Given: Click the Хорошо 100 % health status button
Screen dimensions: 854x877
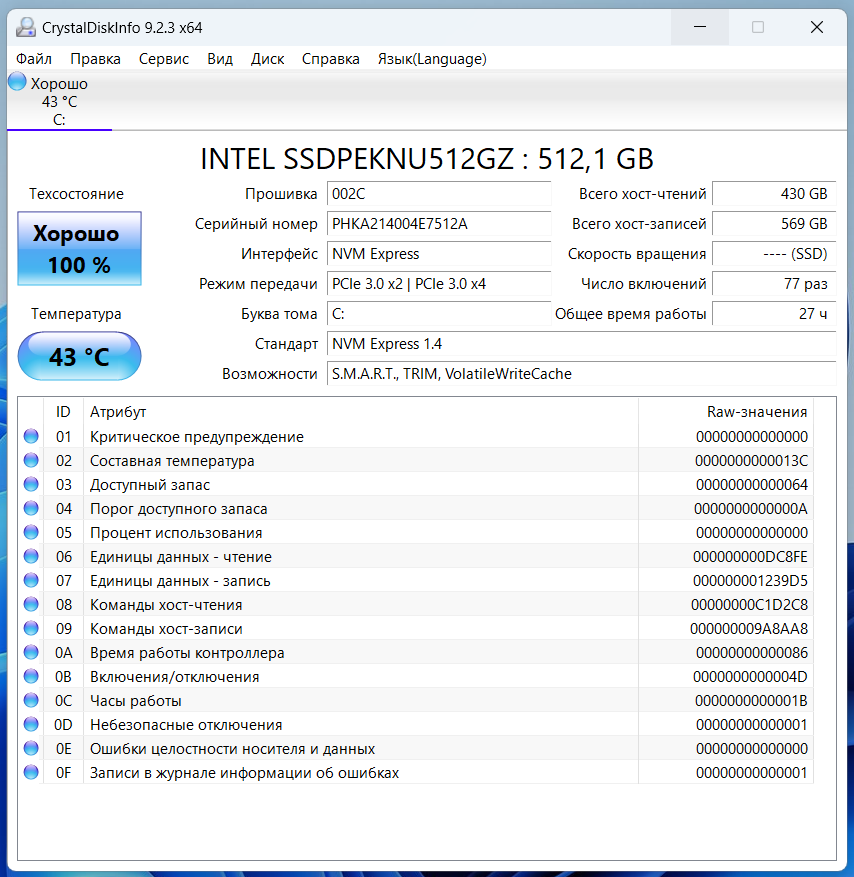Looking at the screenshot, I should 79,249.
